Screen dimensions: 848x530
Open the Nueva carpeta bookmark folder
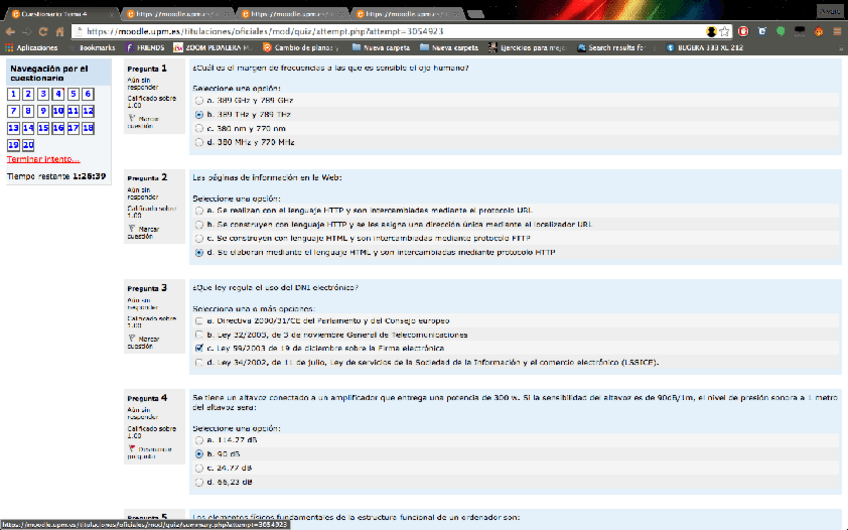[383, 47]
